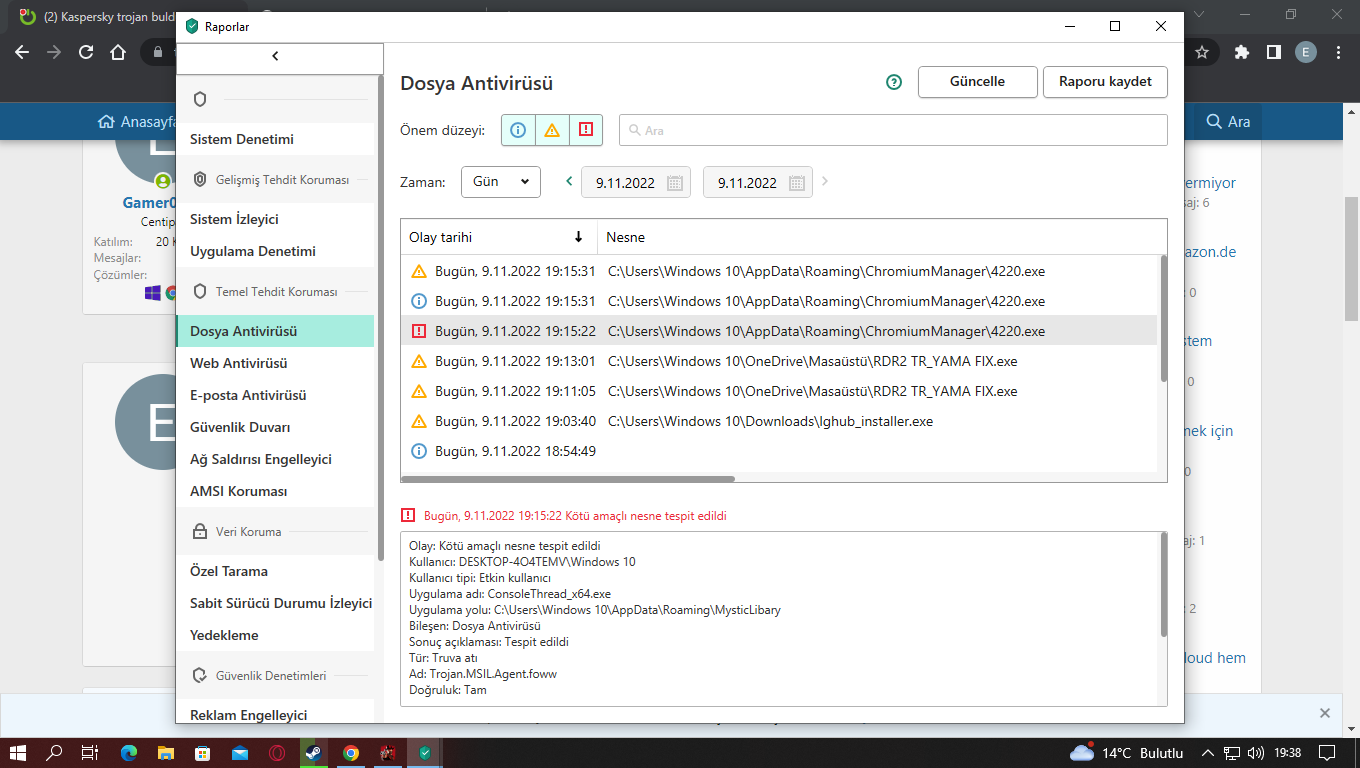1360x768 pixels.
Task: Open Windows taskbar search
Action: coord(54,753)
